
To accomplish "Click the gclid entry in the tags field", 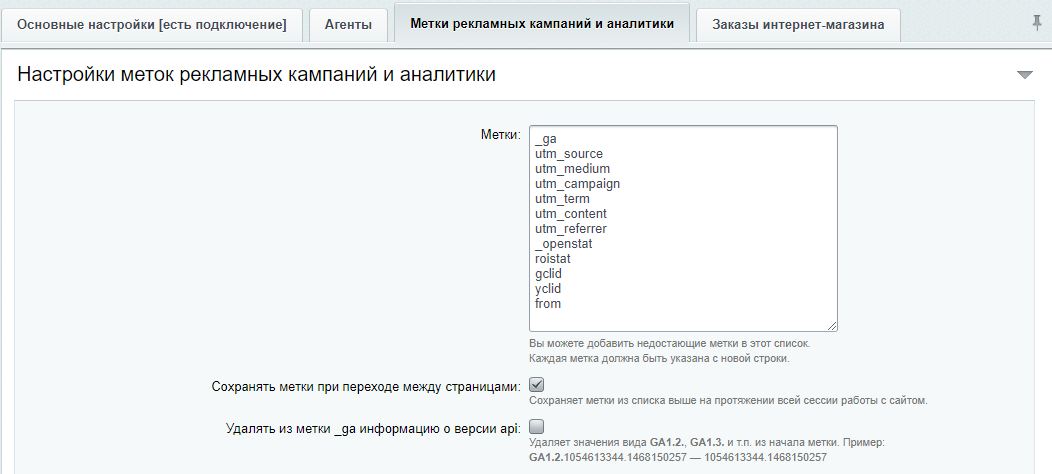I will 551,274.
